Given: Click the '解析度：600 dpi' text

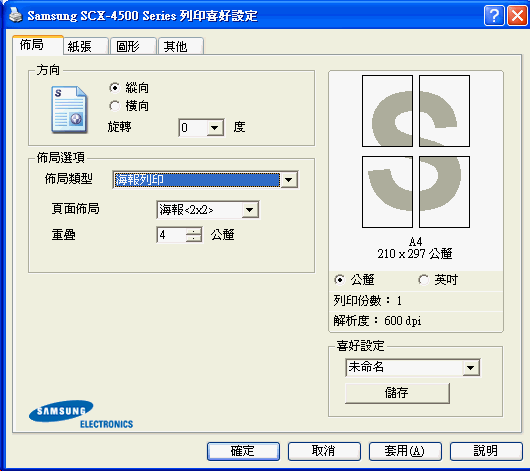Looking at the screenshot, I should click(x=377, y=321).
